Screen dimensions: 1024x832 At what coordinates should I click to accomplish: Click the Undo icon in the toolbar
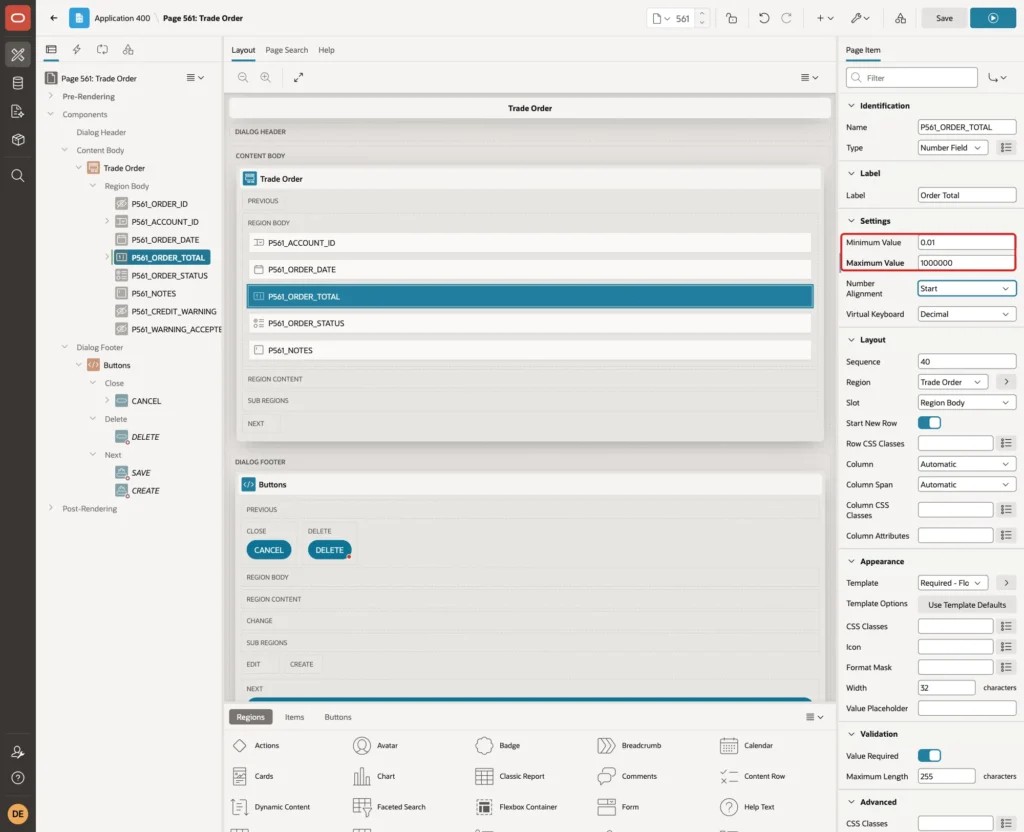tap(763, 18)
